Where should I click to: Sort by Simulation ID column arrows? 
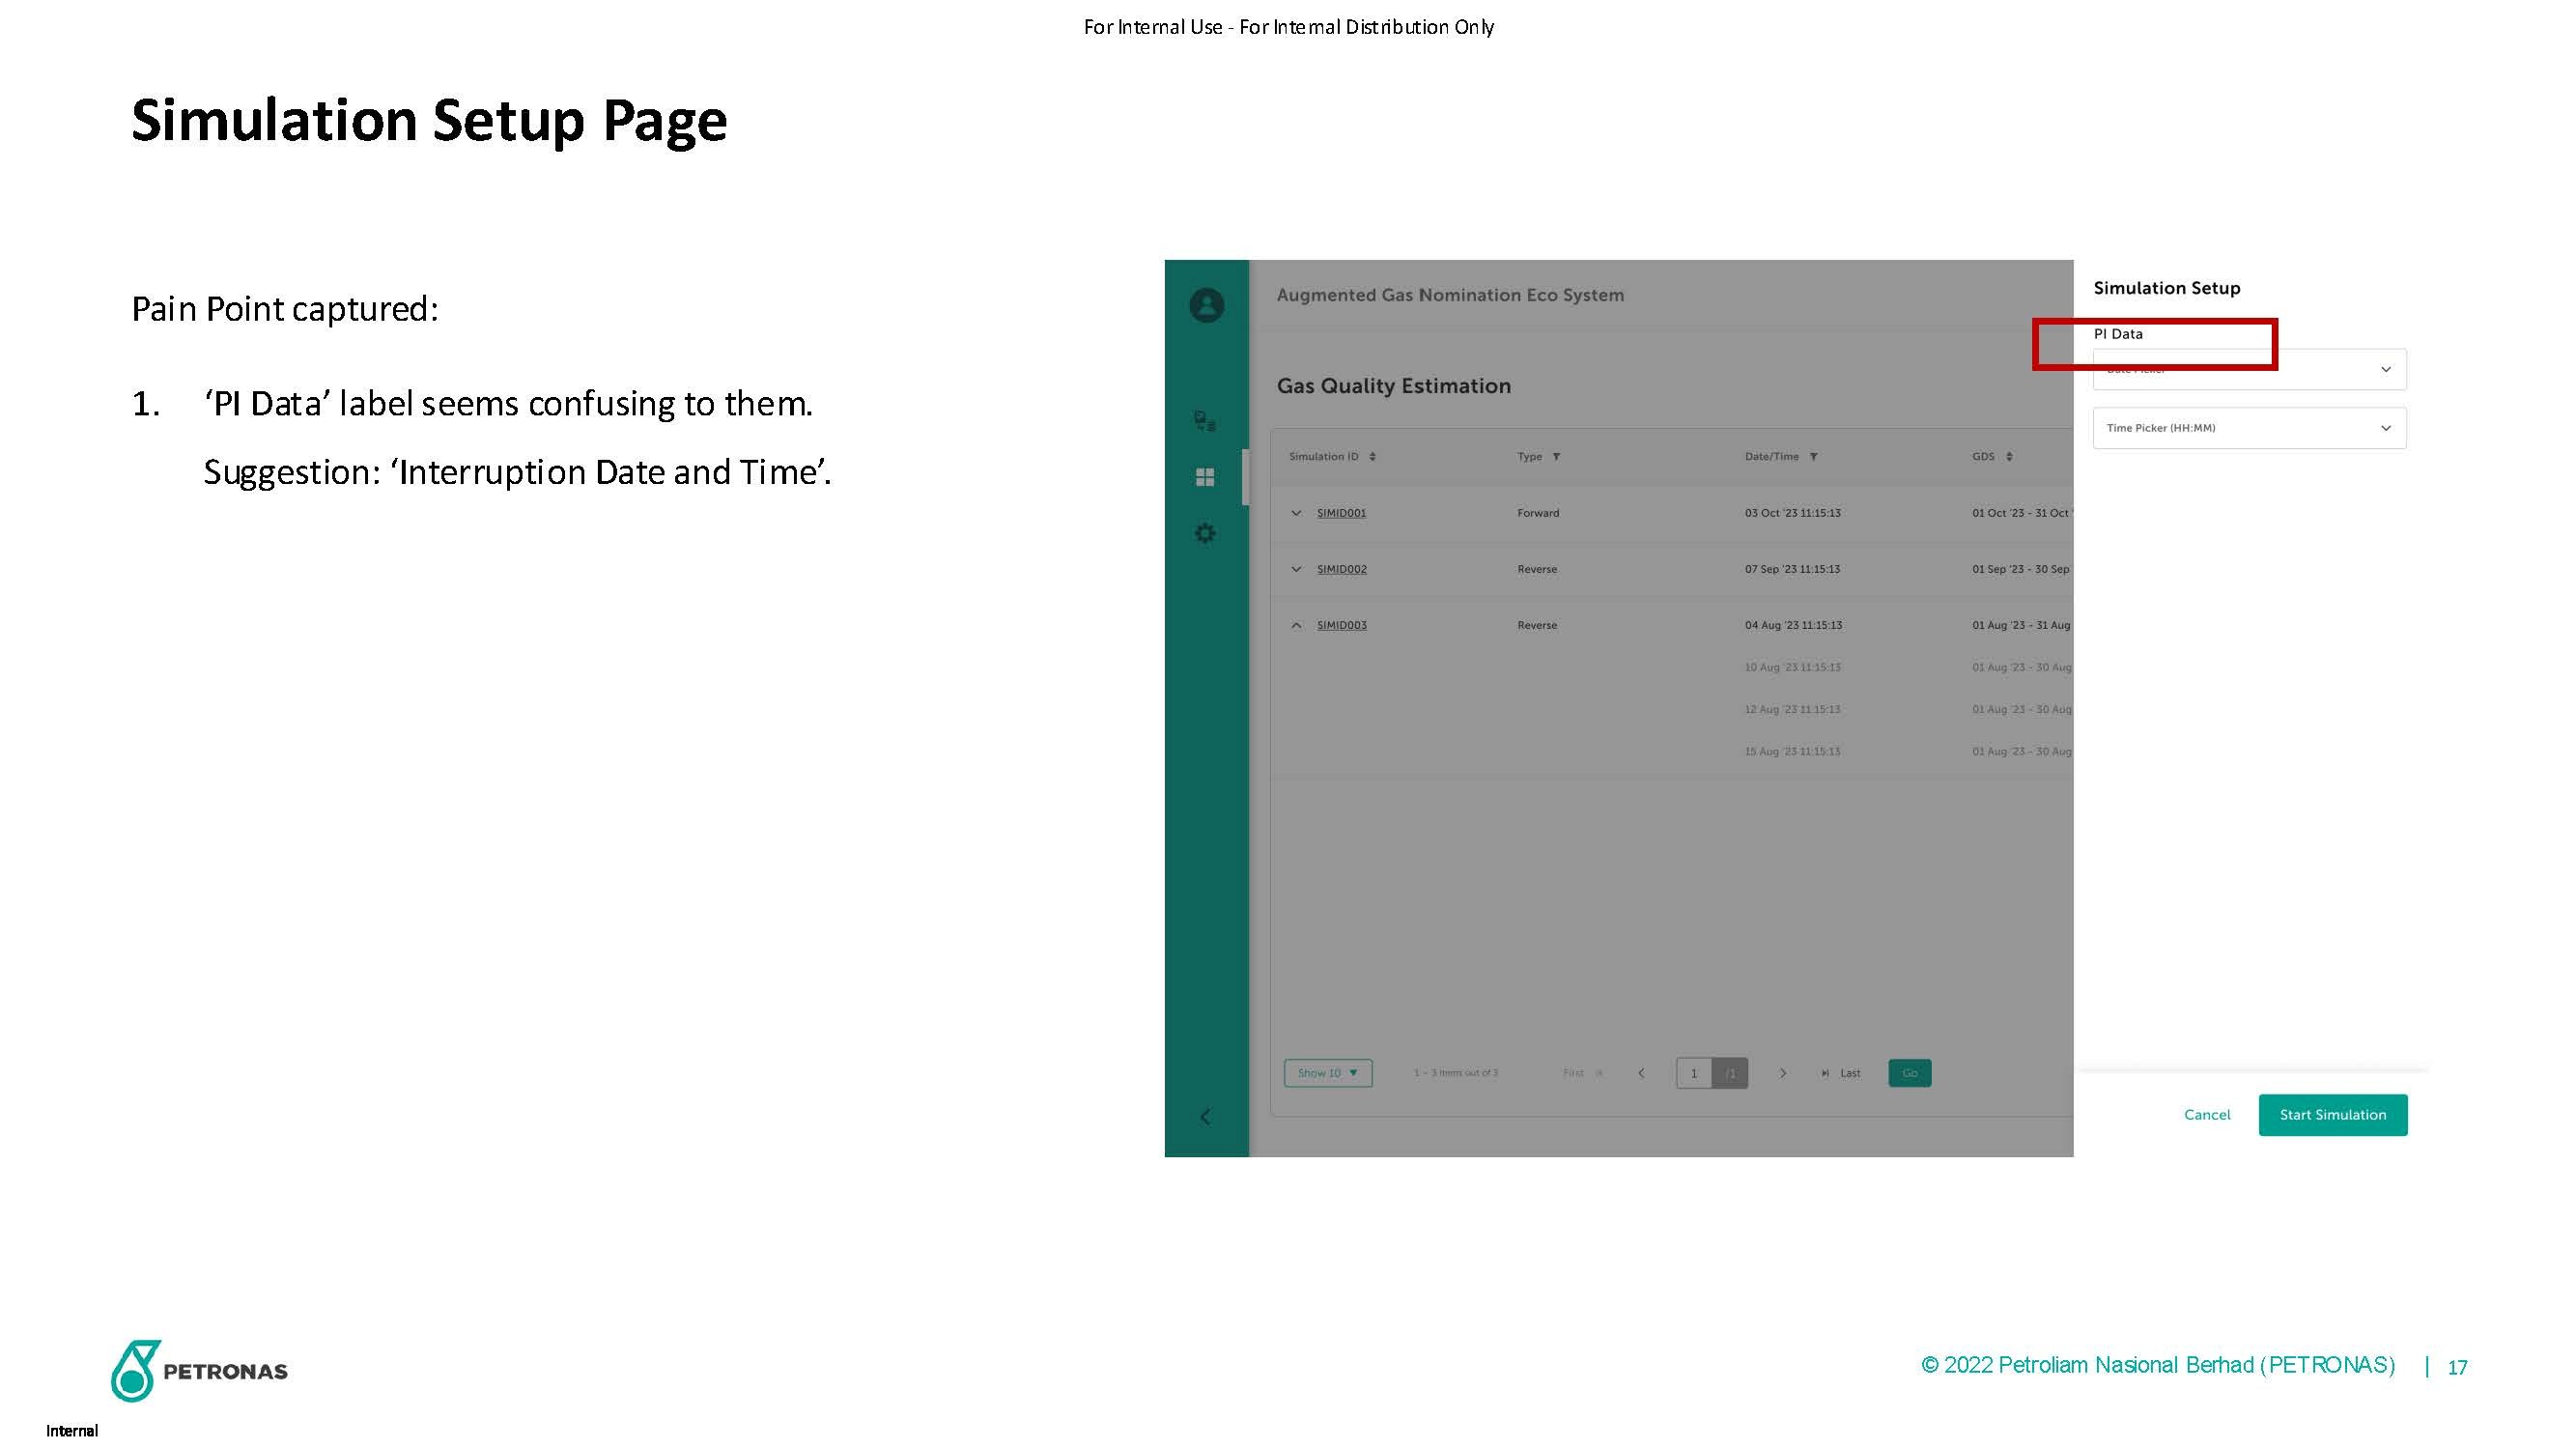1372,457
